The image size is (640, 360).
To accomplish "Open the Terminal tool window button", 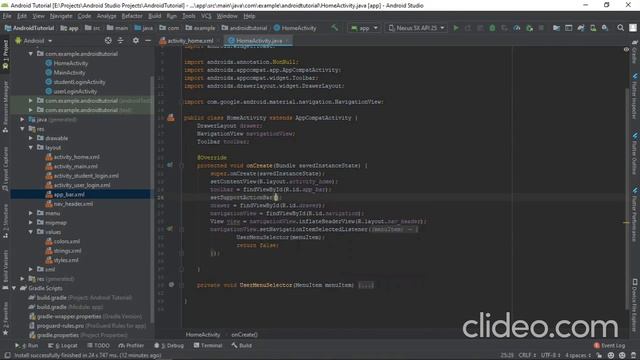I will pos(208,346).
